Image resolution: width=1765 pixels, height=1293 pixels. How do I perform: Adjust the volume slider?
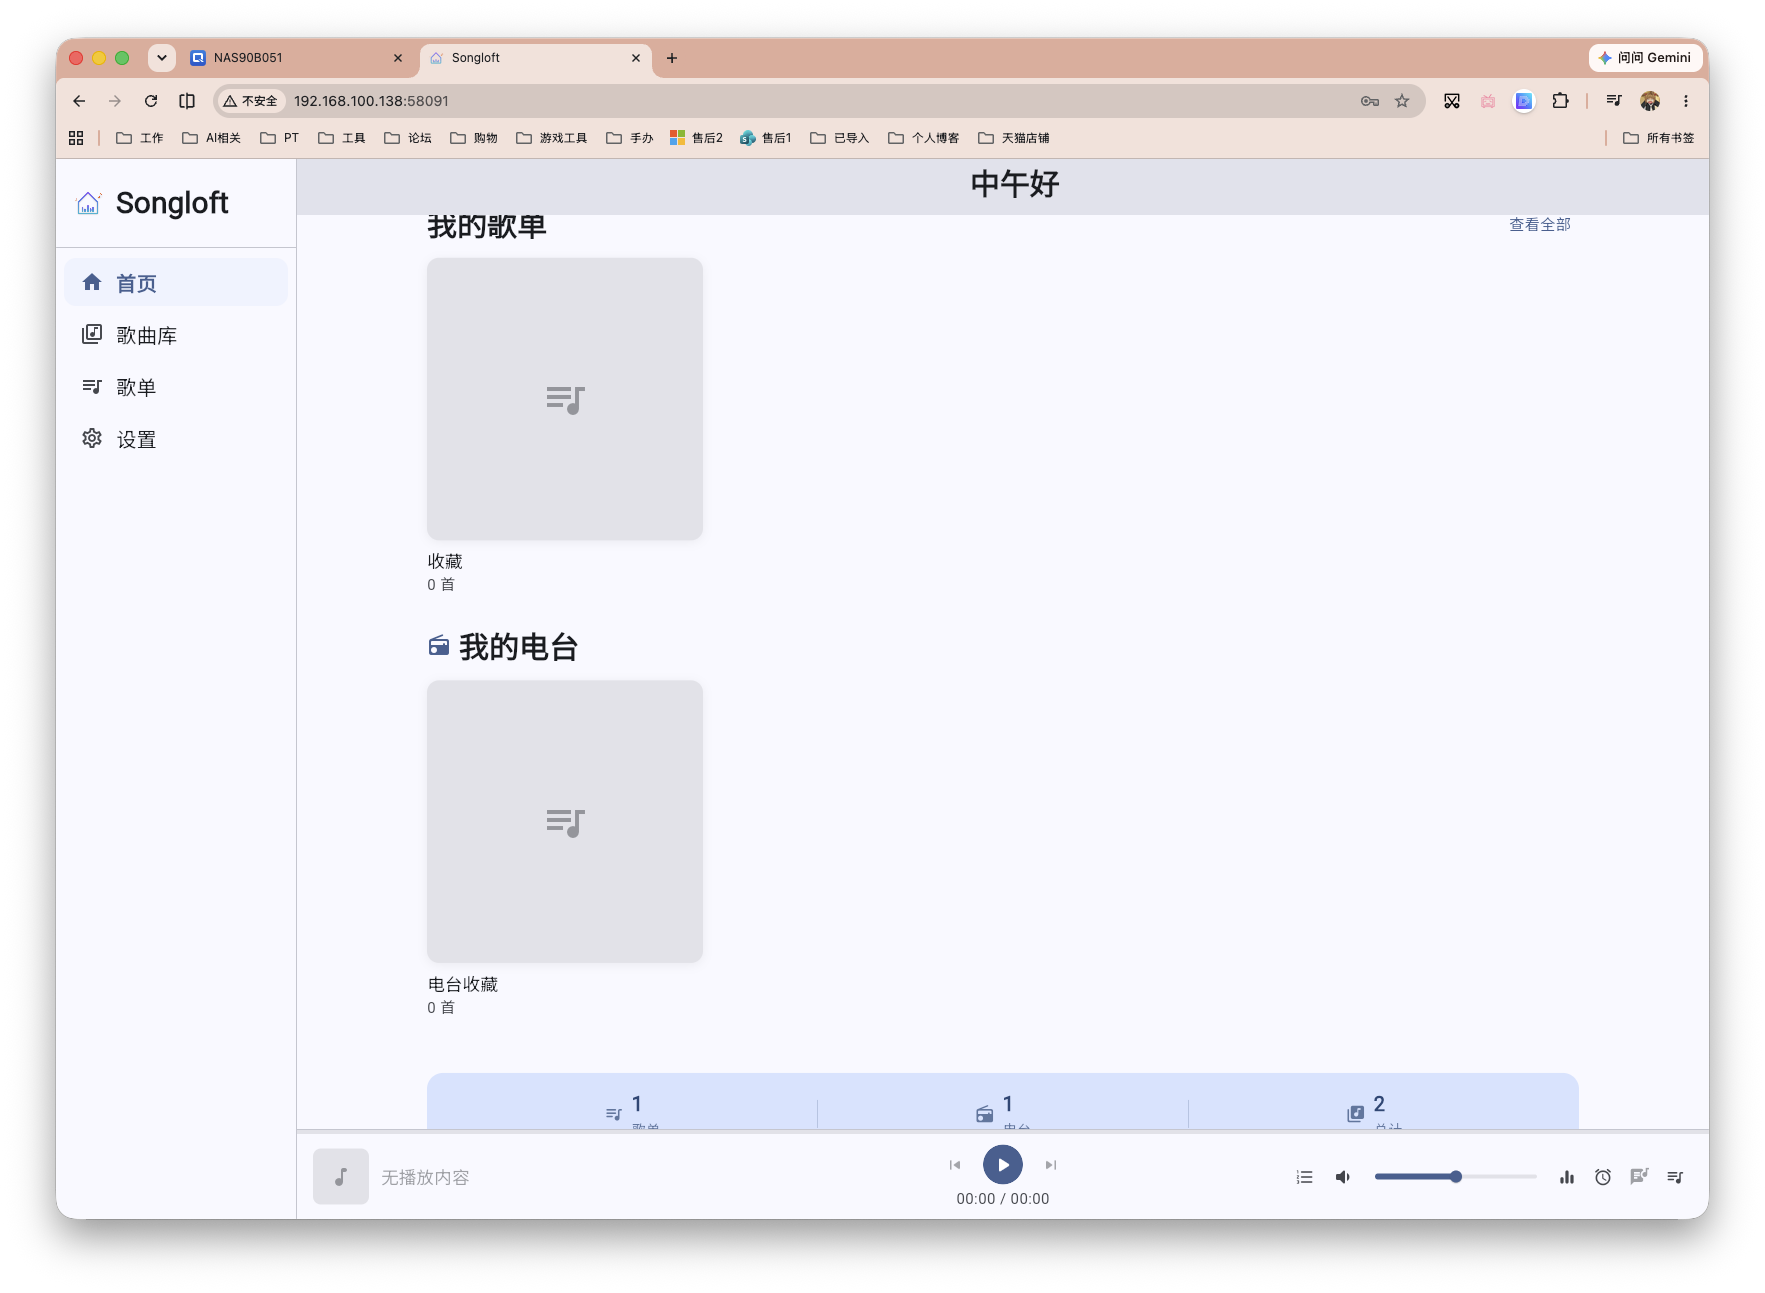pos(1456,1177)
